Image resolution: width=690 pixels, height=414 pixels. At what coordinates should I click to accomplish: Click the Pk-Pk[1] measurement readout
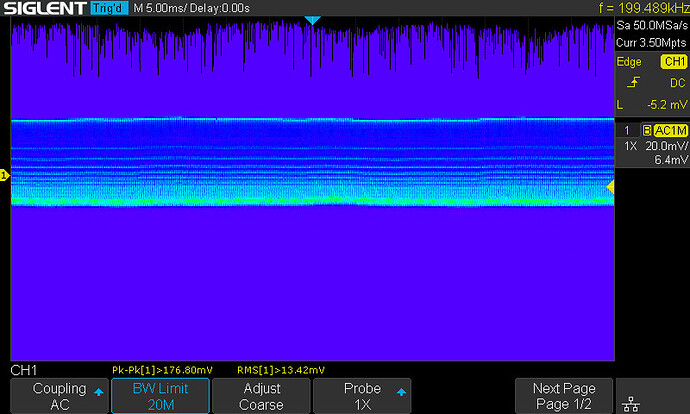click(x=162, y=370)
